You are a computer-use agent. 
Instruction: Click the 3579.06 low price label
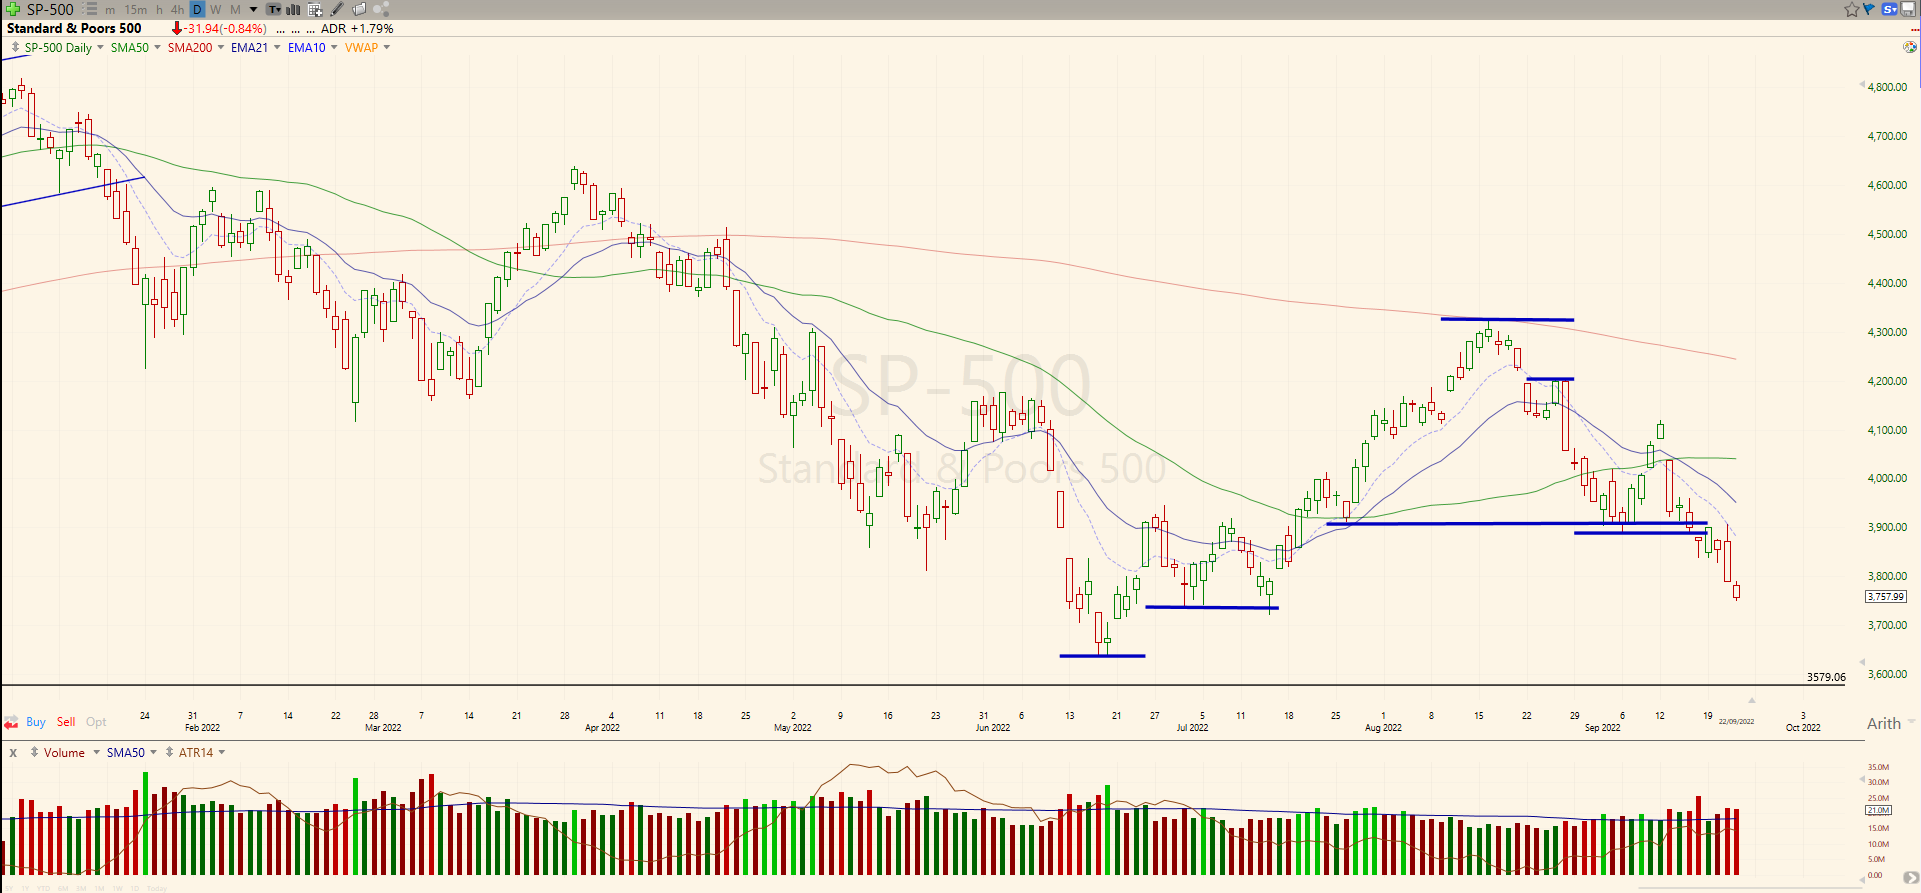tap(1826, 677)
